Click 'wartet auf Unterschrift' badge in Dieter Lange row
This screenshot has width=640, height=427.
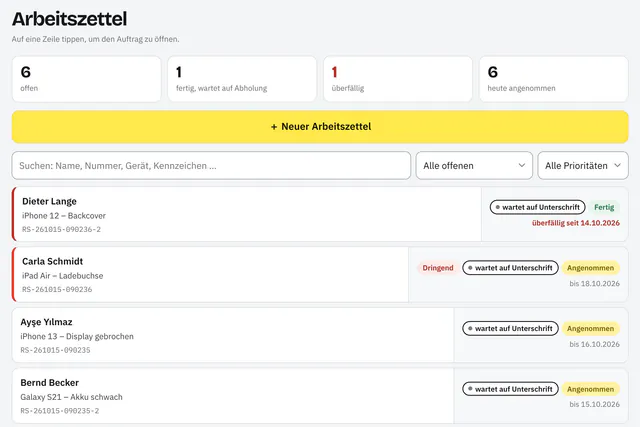point(538,207)
